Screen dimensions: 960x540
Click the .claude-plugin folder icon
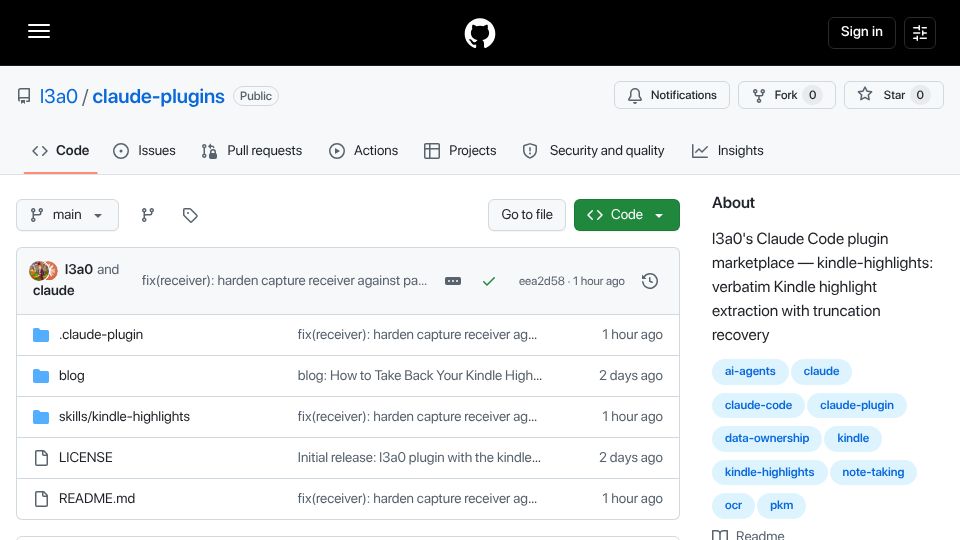point(41,335)
